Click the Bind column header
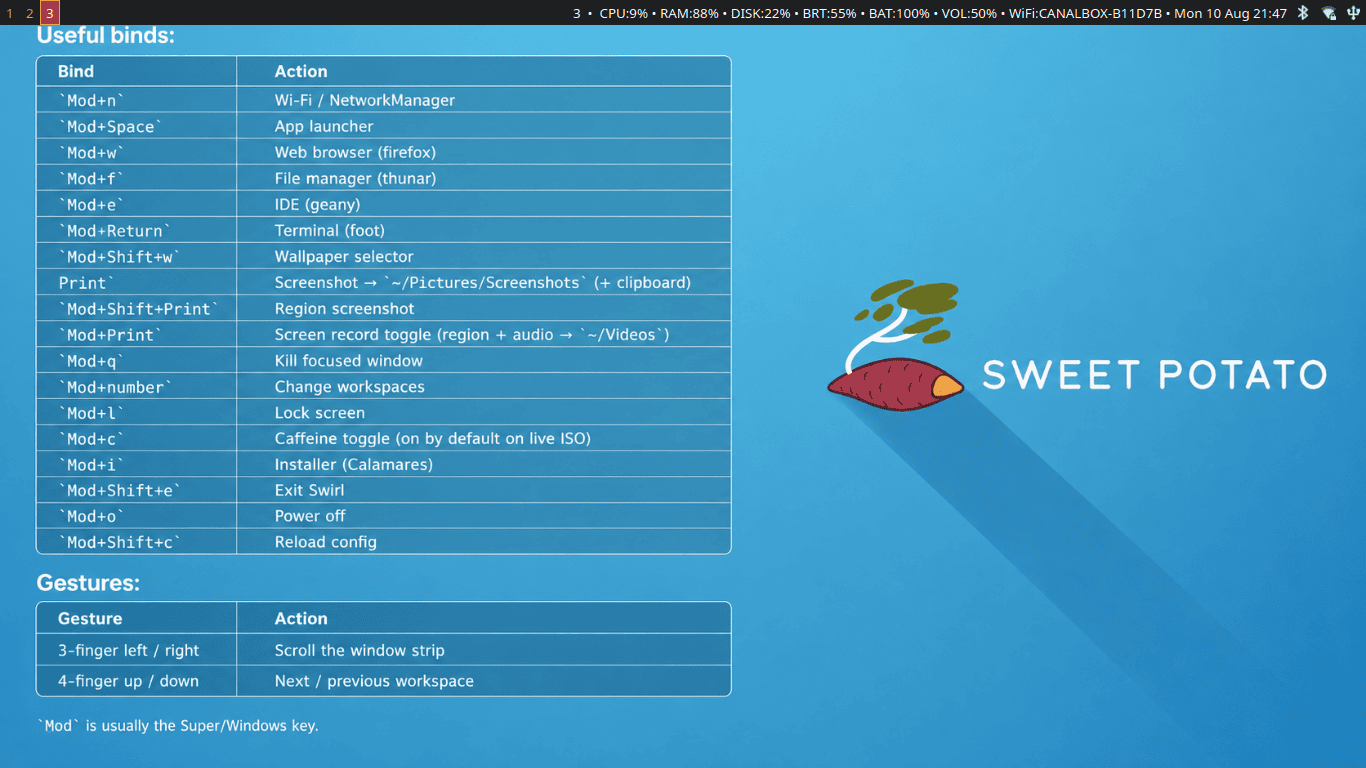This screenshot has height=768, width=1366. [136, 71]
